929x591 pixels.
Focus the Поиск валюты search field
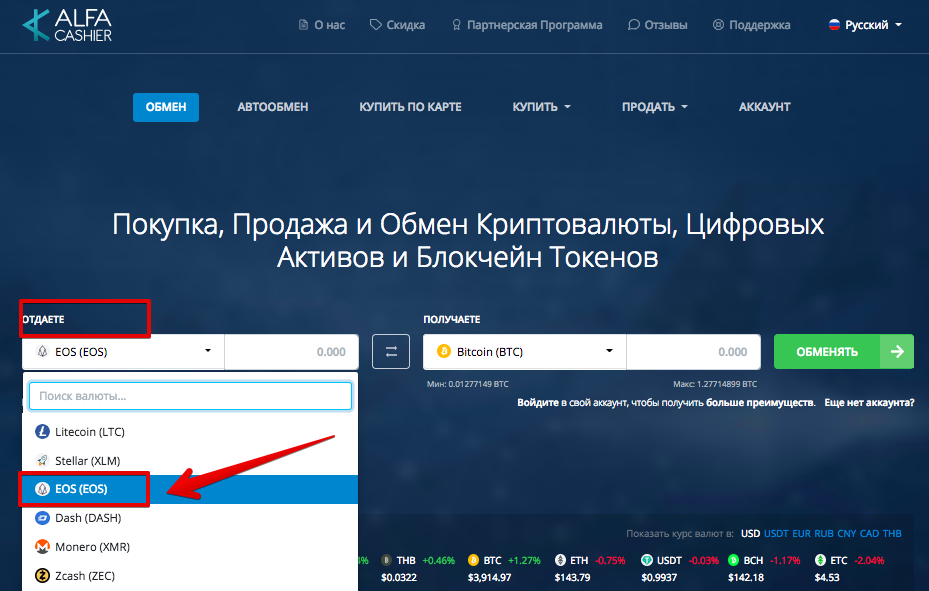point(190,396)
